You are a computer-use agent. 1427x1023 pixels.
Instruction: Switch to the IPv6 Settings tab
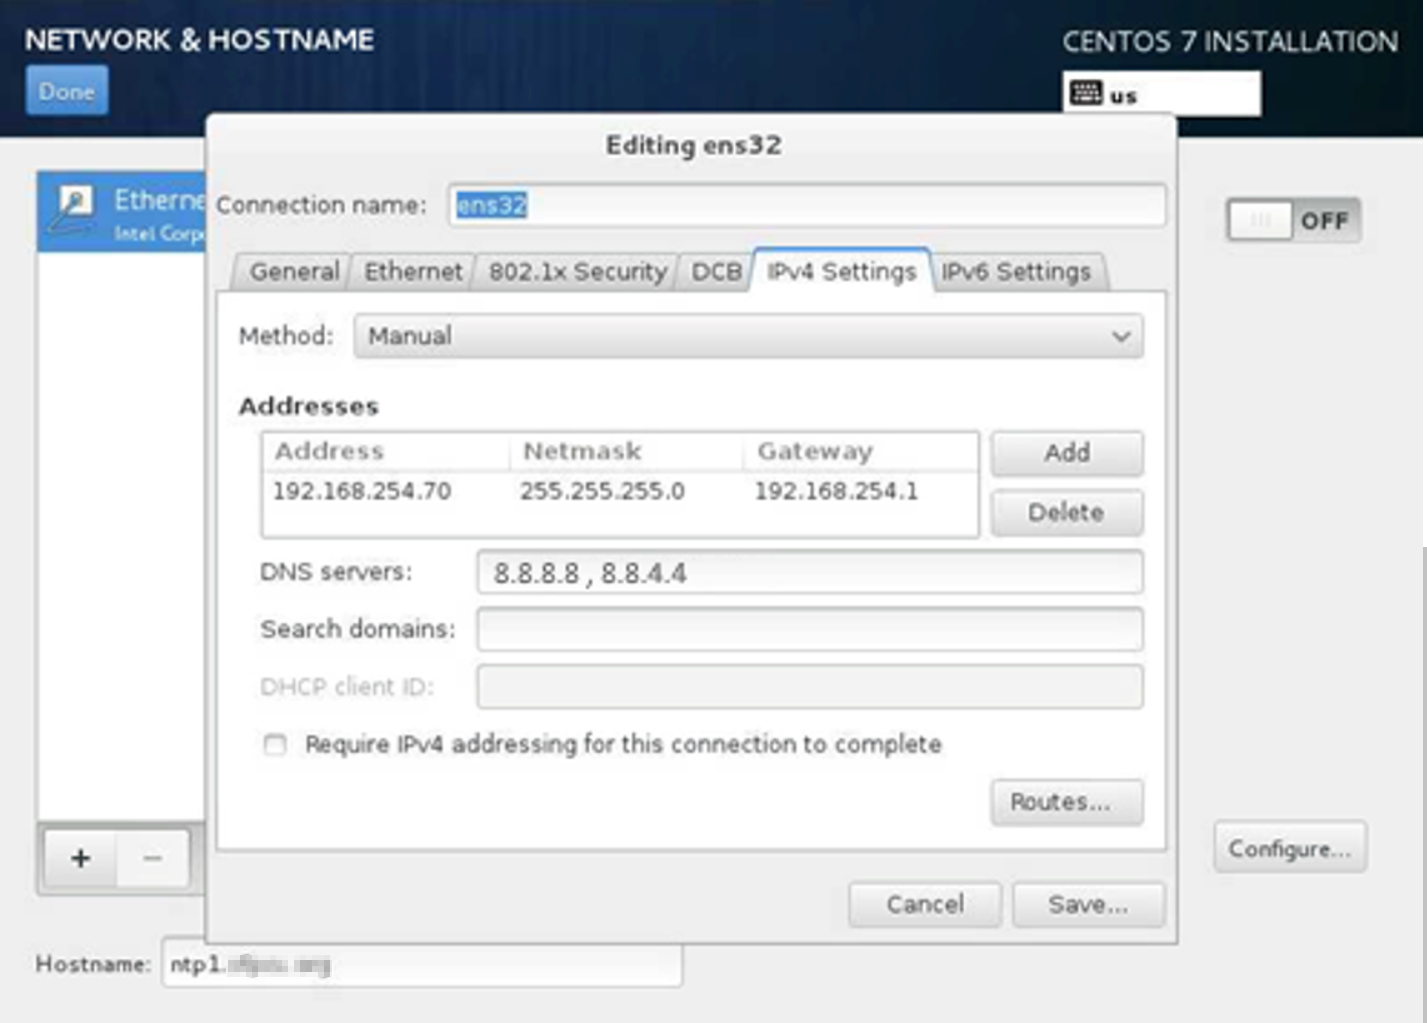click(x=1016, y=272)
